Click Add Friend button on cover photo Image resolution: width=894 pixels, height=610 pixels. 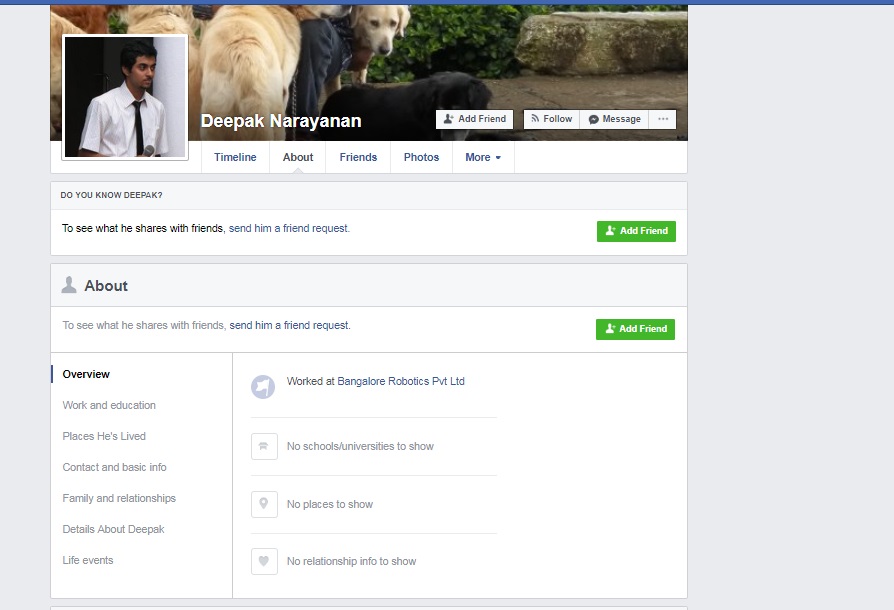click(474, 119)
